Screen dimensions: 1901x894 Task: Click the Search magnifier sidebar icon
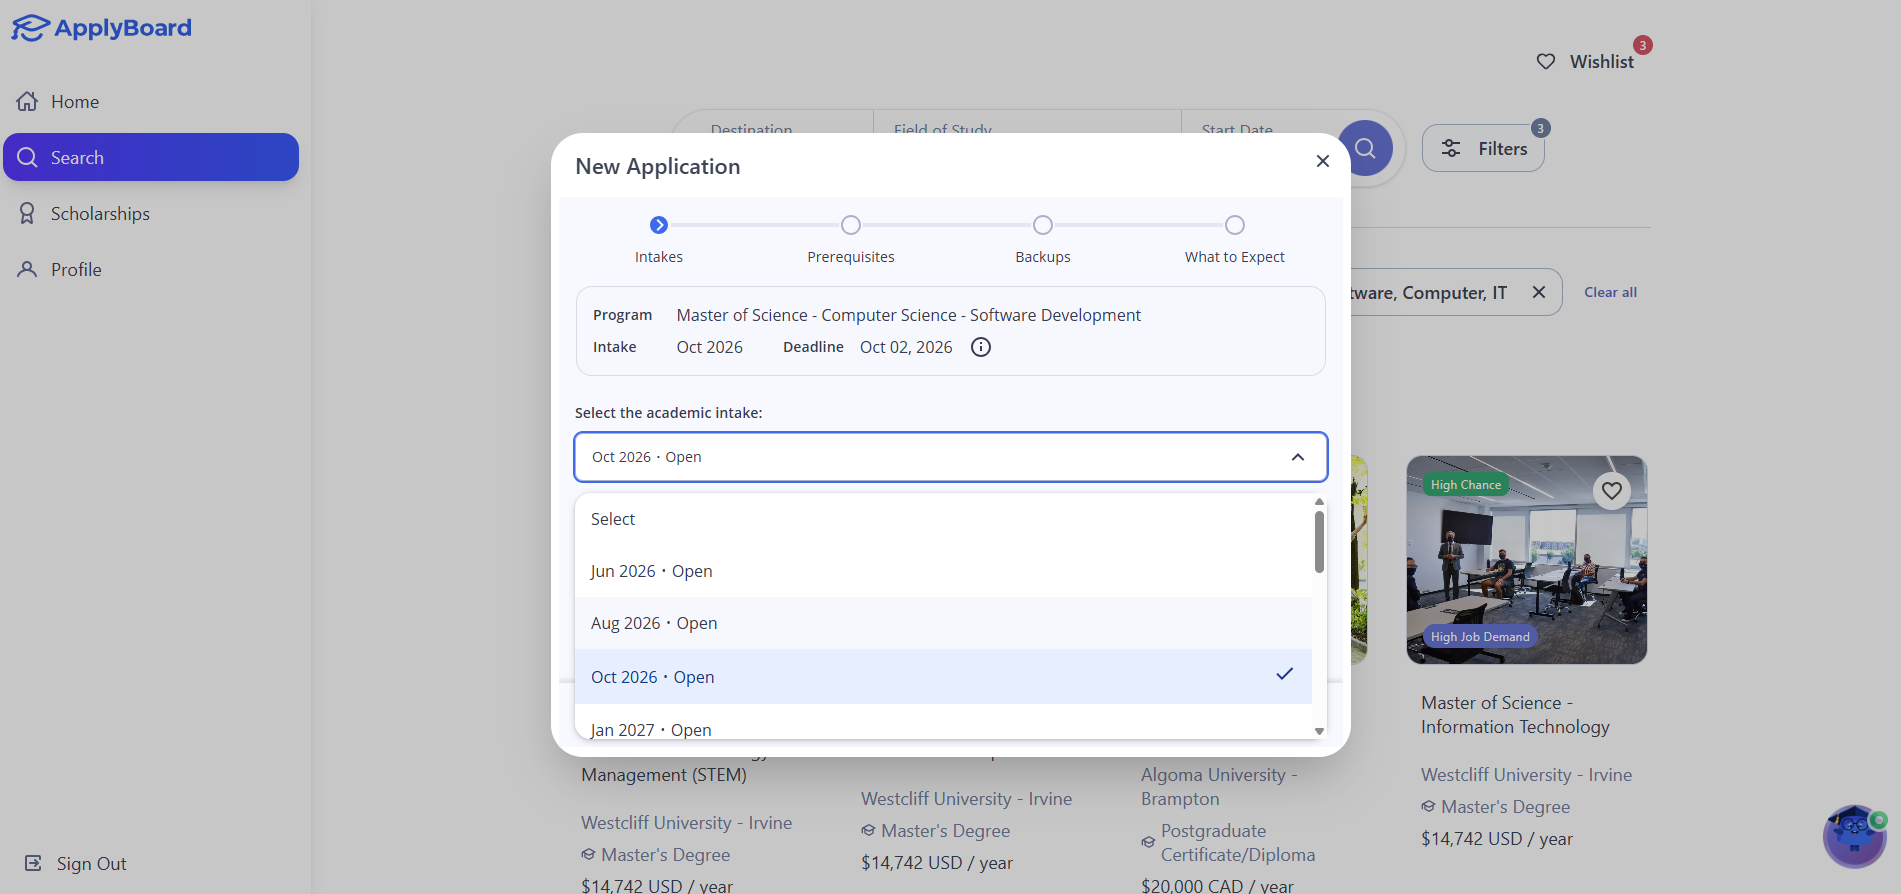[27, 157]
